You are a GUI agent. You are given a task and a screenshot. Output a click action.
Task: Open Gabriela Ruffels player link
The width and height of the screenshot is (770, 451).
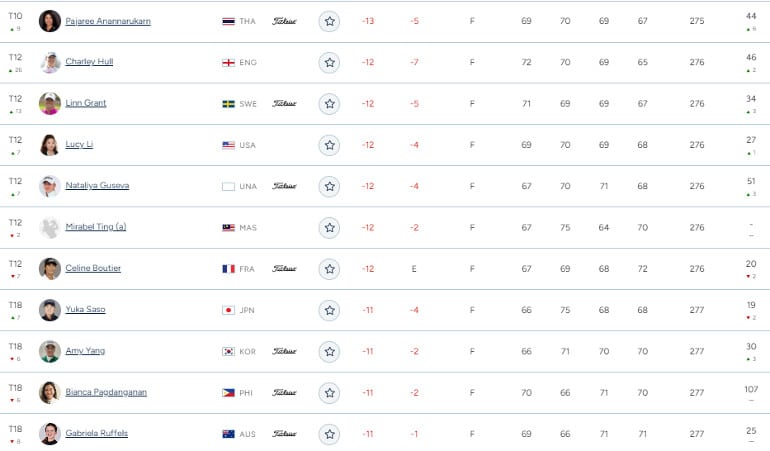pyautogui.click(x=97, y=433)
